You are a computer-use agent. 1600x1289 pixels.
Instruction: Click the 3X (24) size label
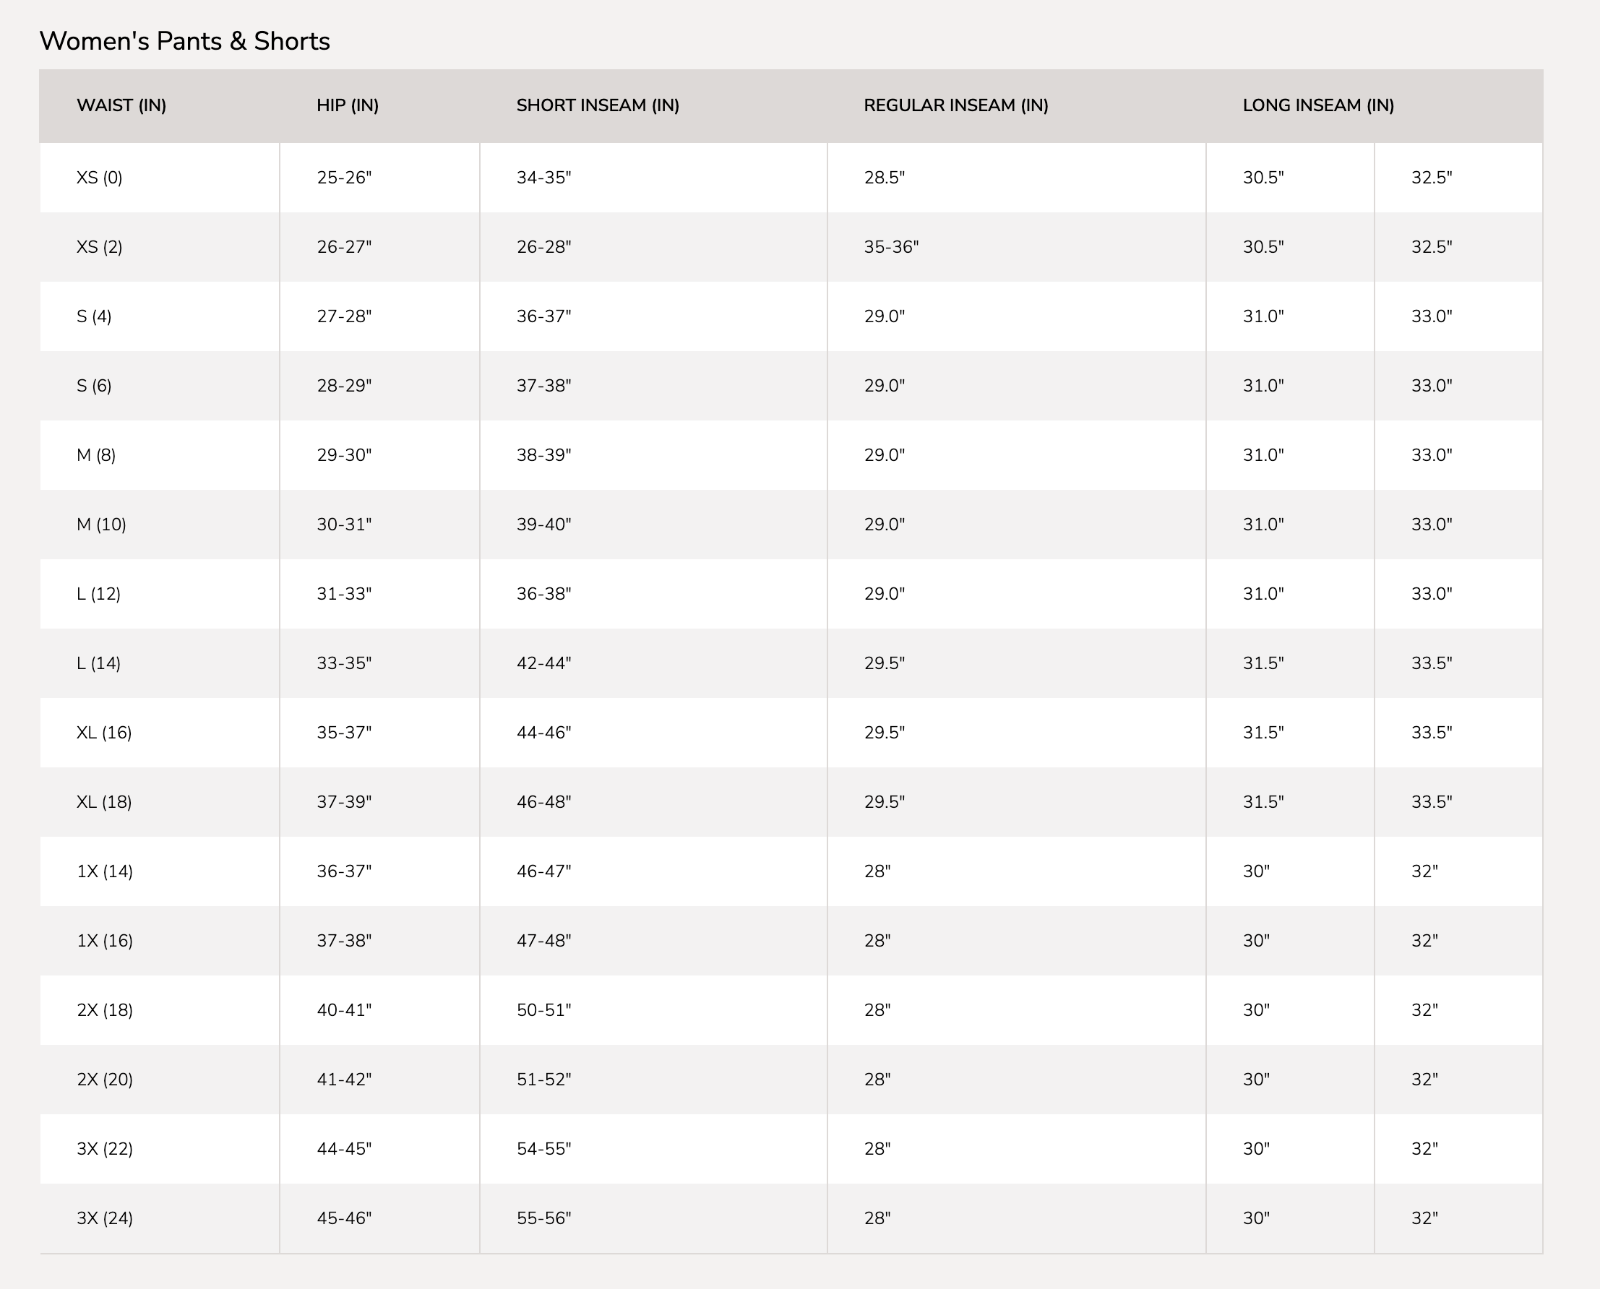[x=104, y=1218]
